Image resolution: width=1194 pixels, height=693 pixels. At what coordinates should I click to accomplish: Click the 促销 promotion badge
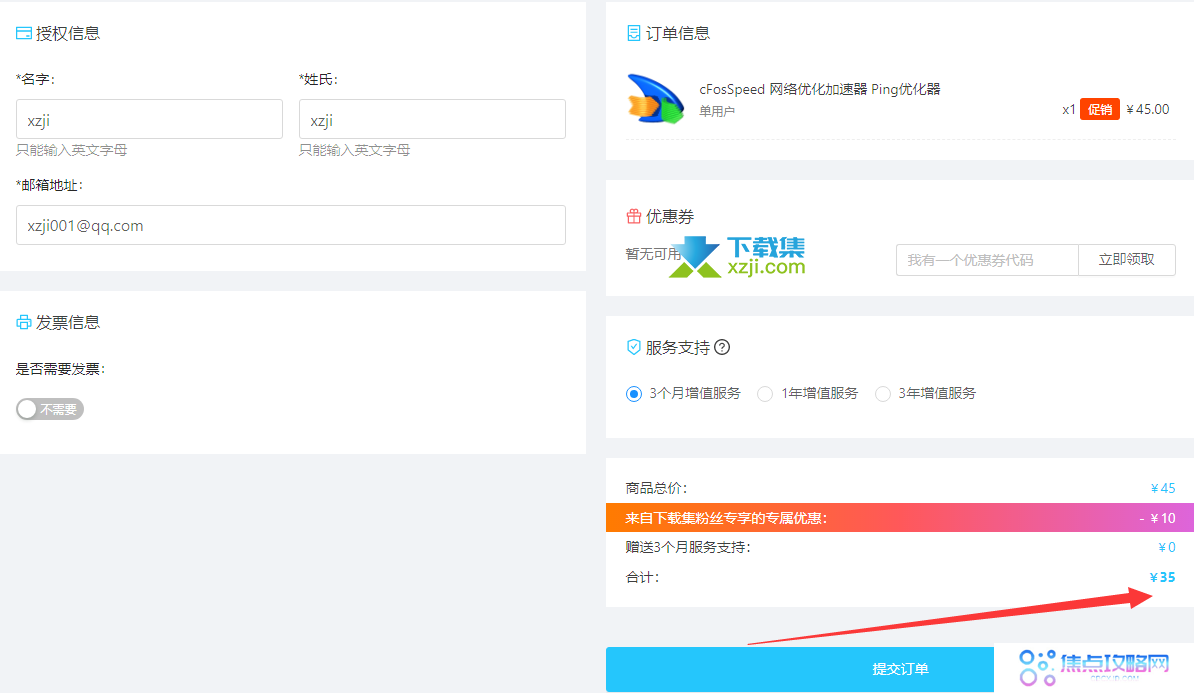point(1100,110)
